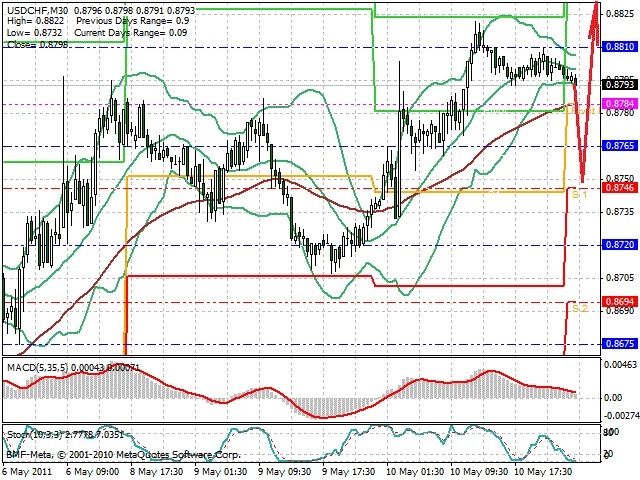640x480 pixels.
Task: Click the 0.8720 blue price level label
Action: (x=620, y=245)
